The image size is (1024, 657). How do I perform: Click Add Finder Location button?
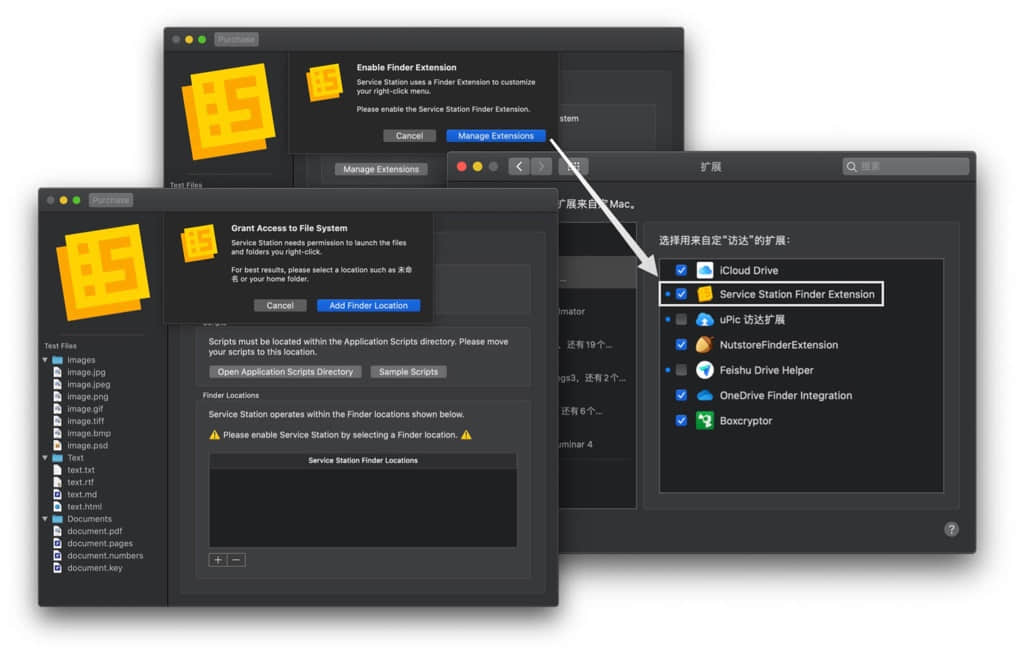coord(368,306)
